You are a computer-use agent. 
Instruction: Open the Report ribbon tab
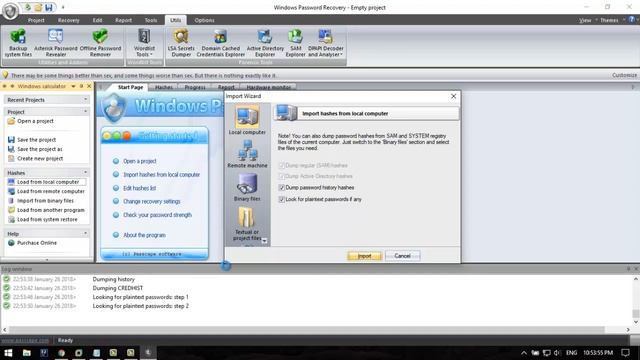tap(123, 20)
